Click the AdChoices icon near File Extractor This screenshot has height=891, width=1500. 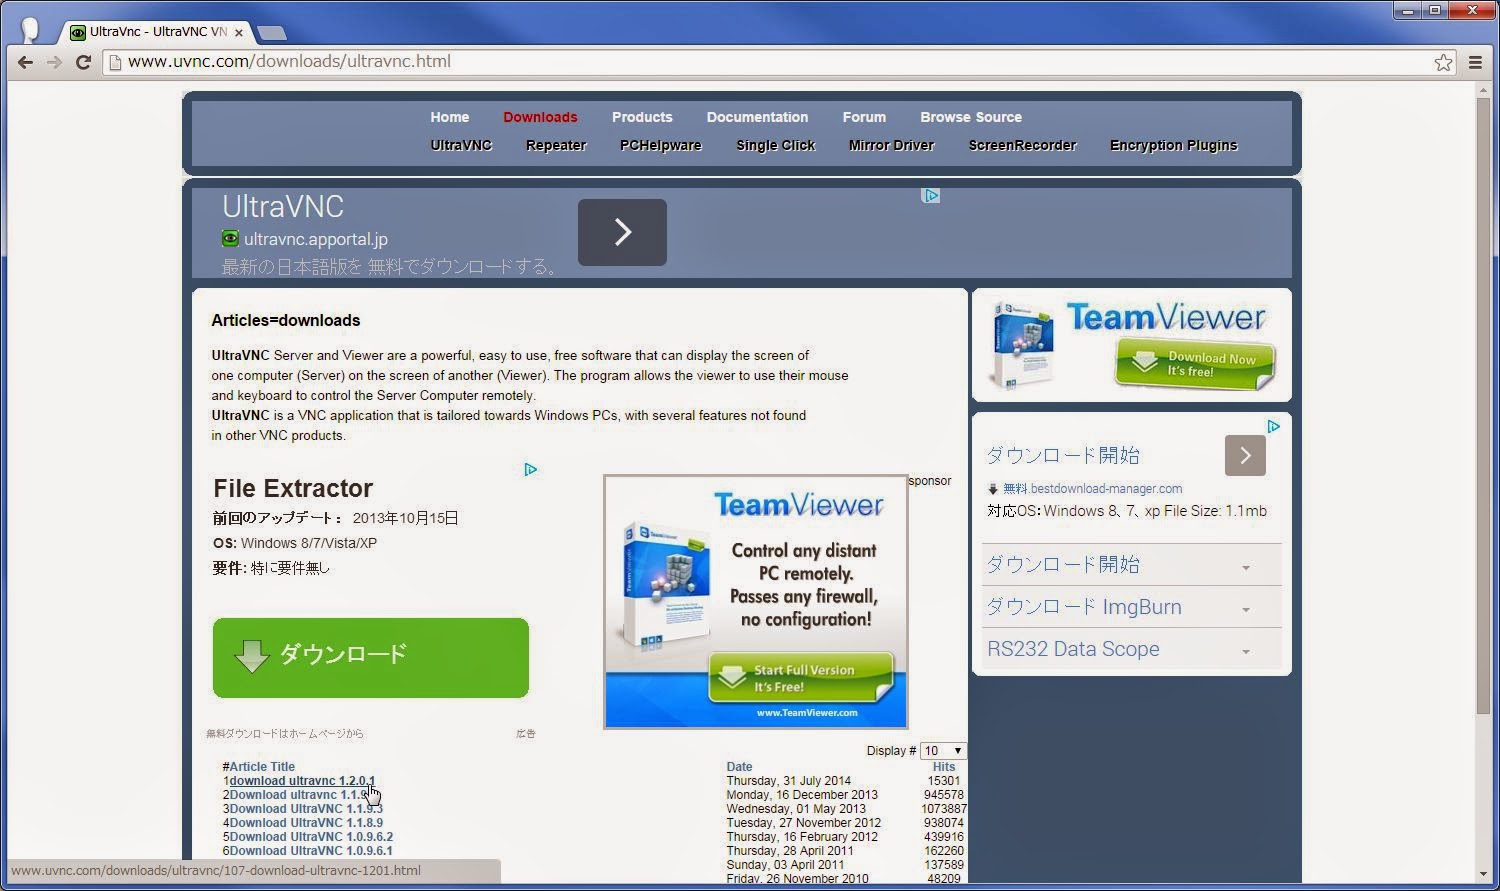click(x=531, y=469)
